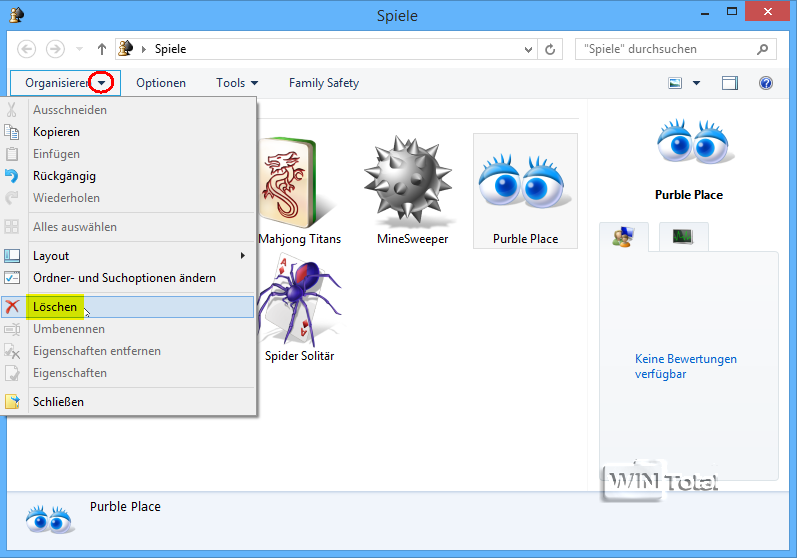Click the properties sheet icon beside Eigenschaften

pyautogui.click(x=12, y=373)
